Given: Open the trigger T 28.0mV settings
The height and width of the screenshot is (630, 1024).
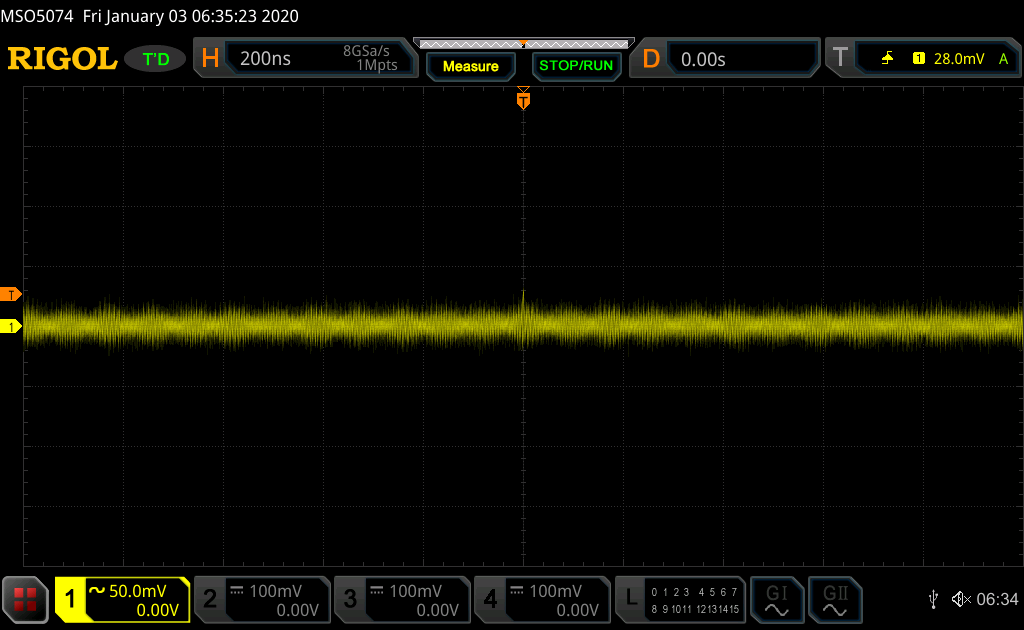Looking at the screenshot, I should click(924, 58).
